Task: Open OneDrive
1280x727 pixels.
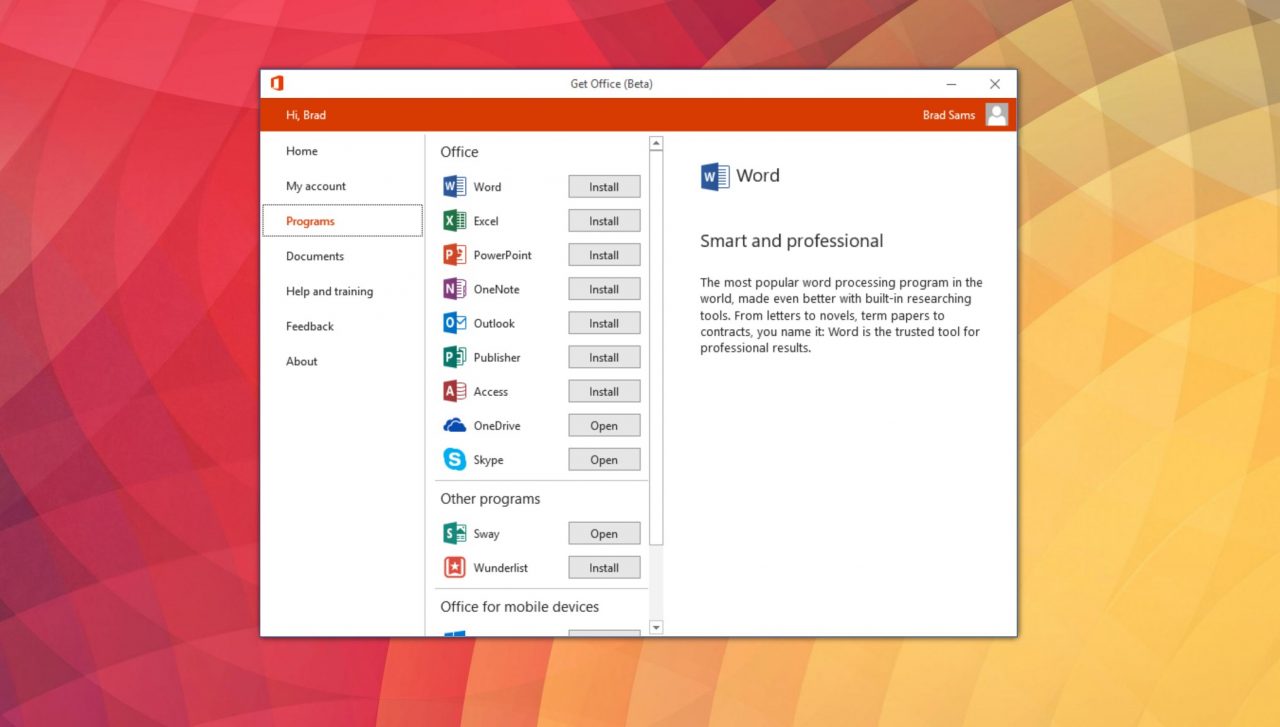Action: [604, 425]
